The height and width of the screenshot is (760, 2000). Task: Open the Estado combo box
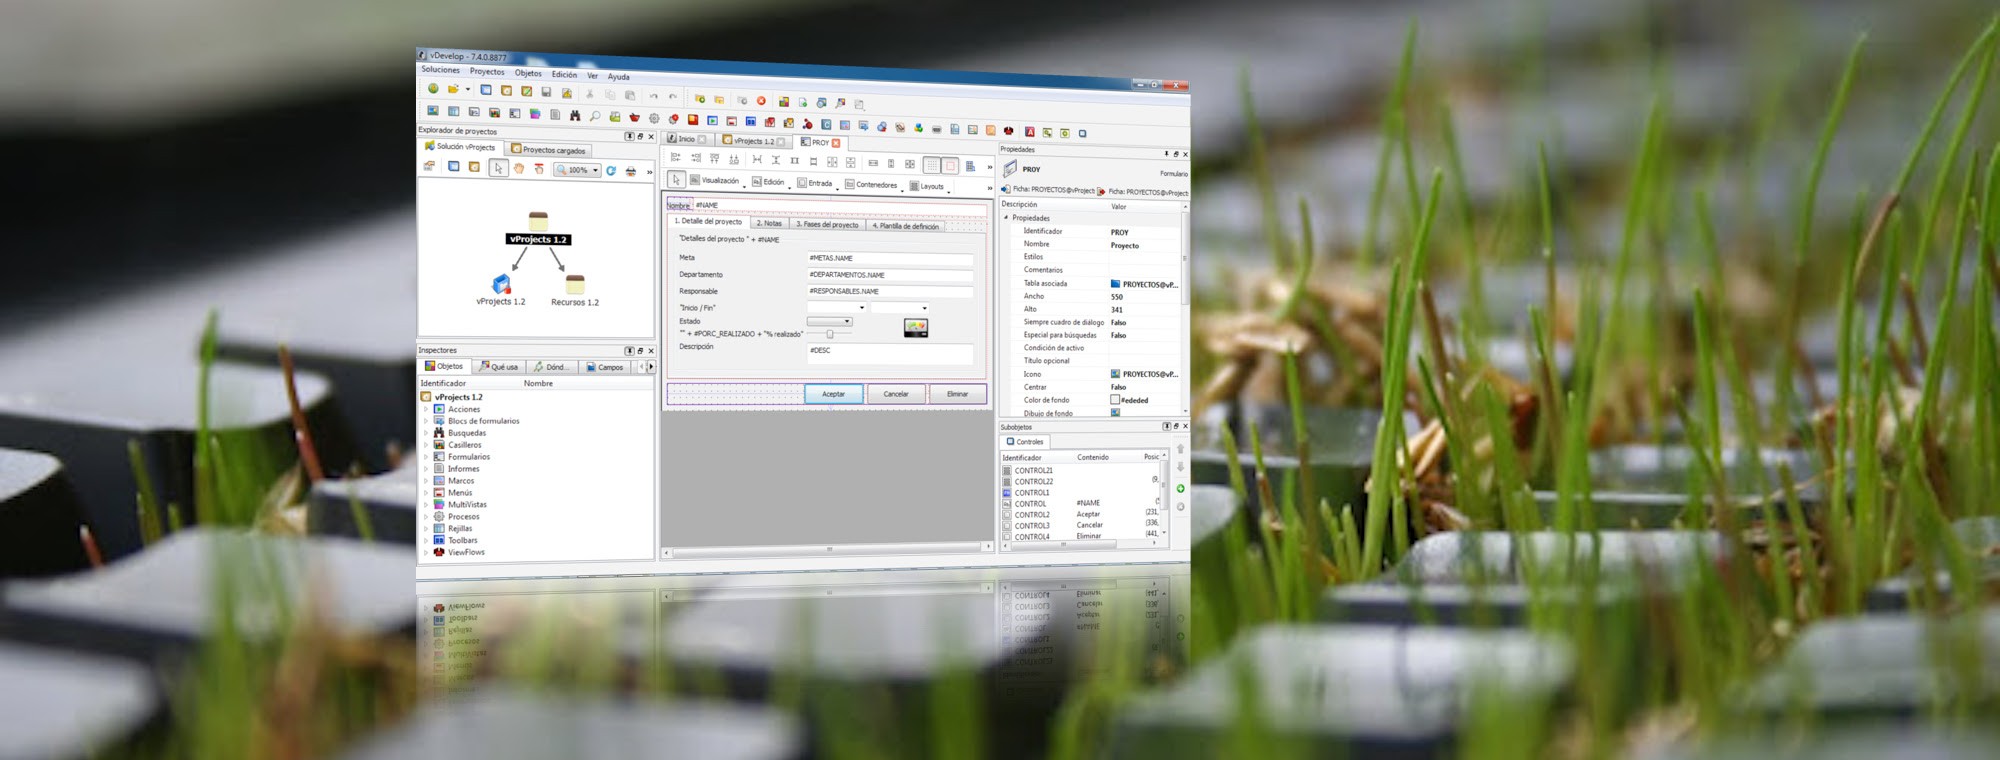click(x=829, y=321)
